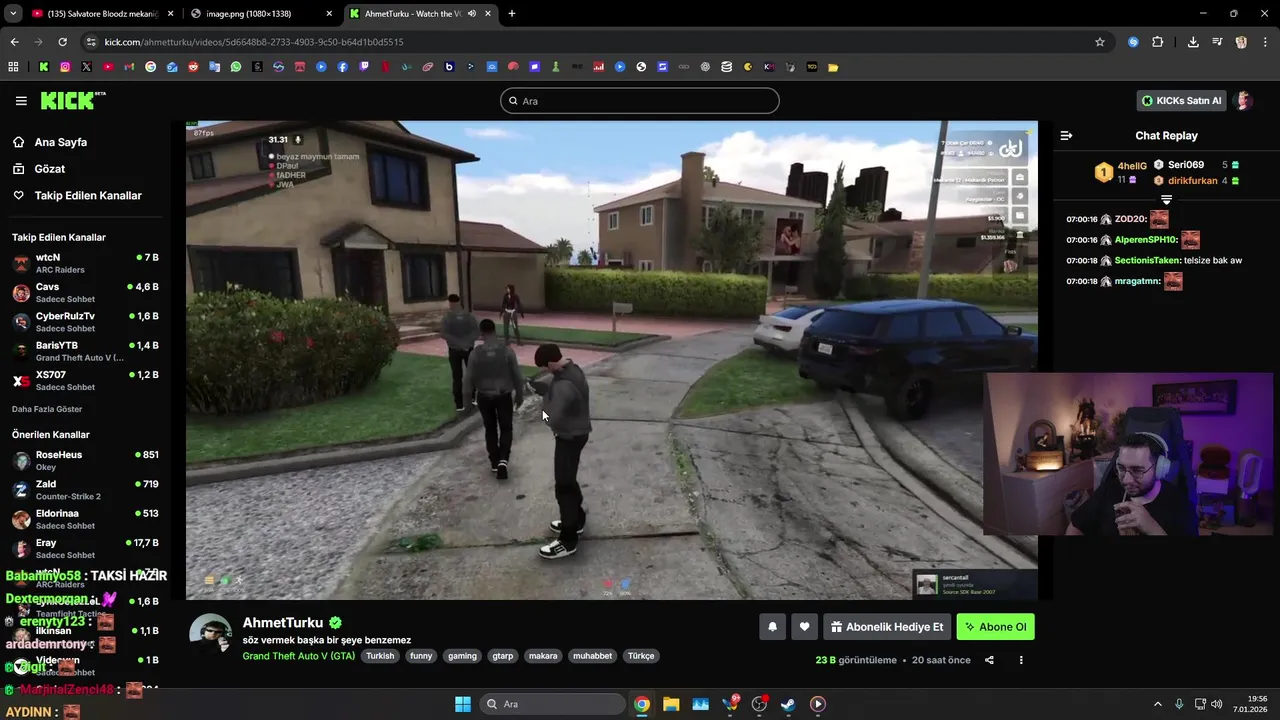Open the AhmetTurku channel avatar

tap(211, 633)
